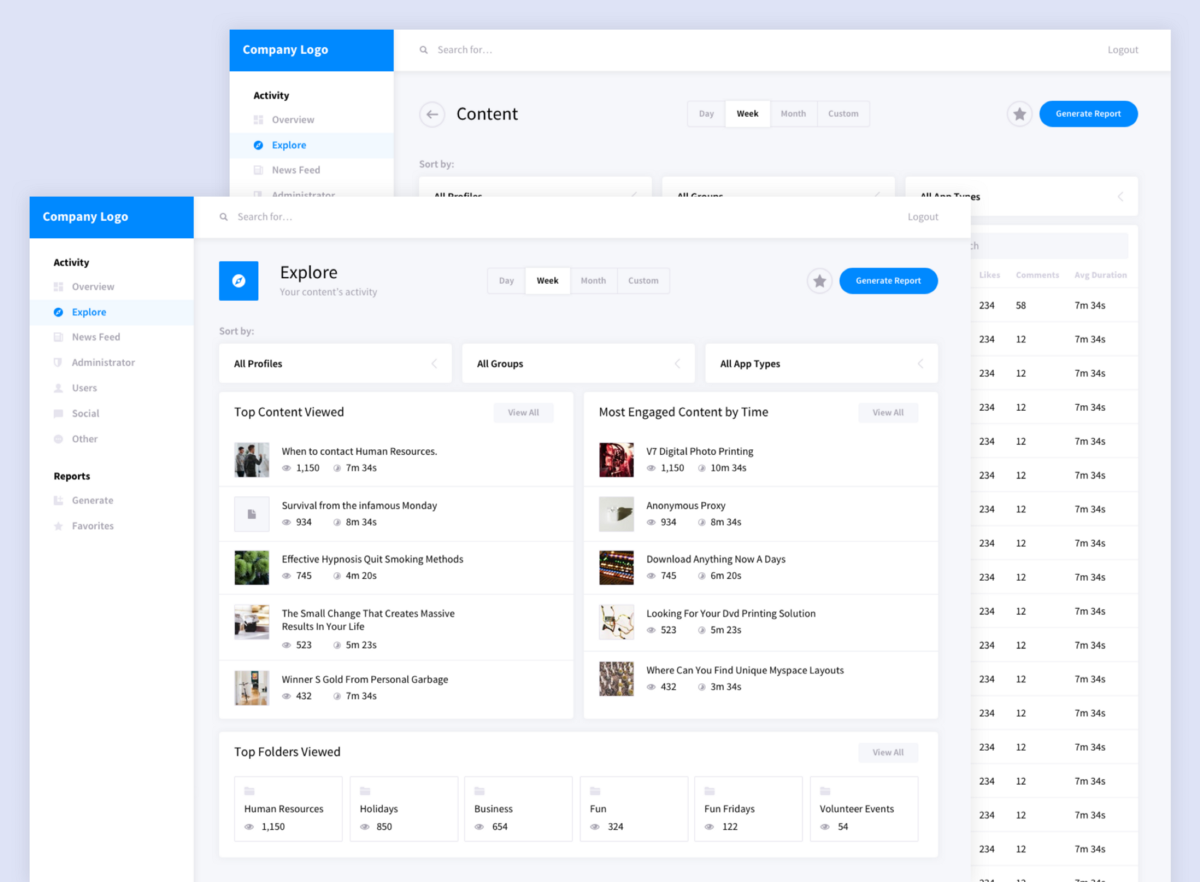Select the Custom tab in Content window
The height and width of the screenshot is (882, 1200).
click(844, 114)
